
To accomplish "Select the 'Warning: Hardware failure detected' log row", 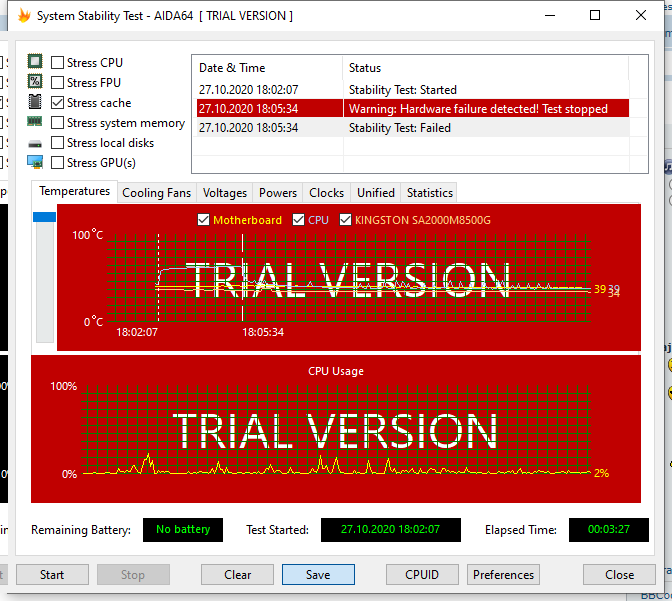I will point(413,108).
